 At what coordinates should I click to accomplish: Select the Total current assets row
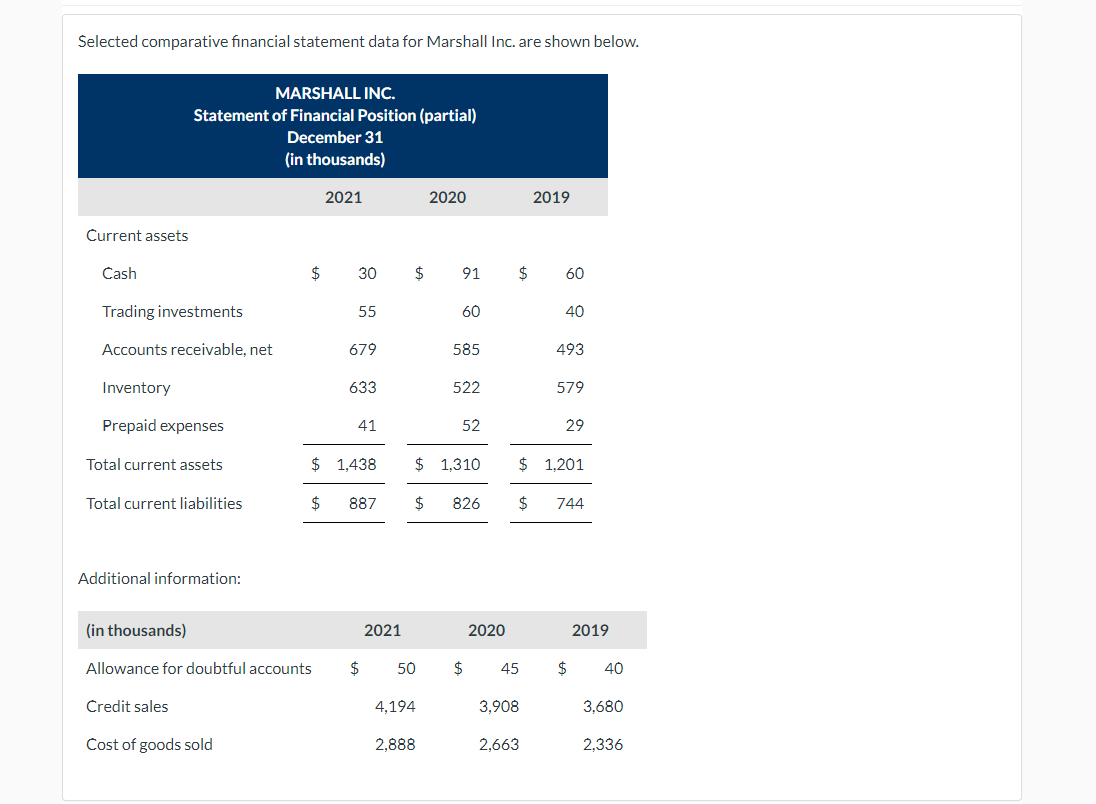pos(154,464)
